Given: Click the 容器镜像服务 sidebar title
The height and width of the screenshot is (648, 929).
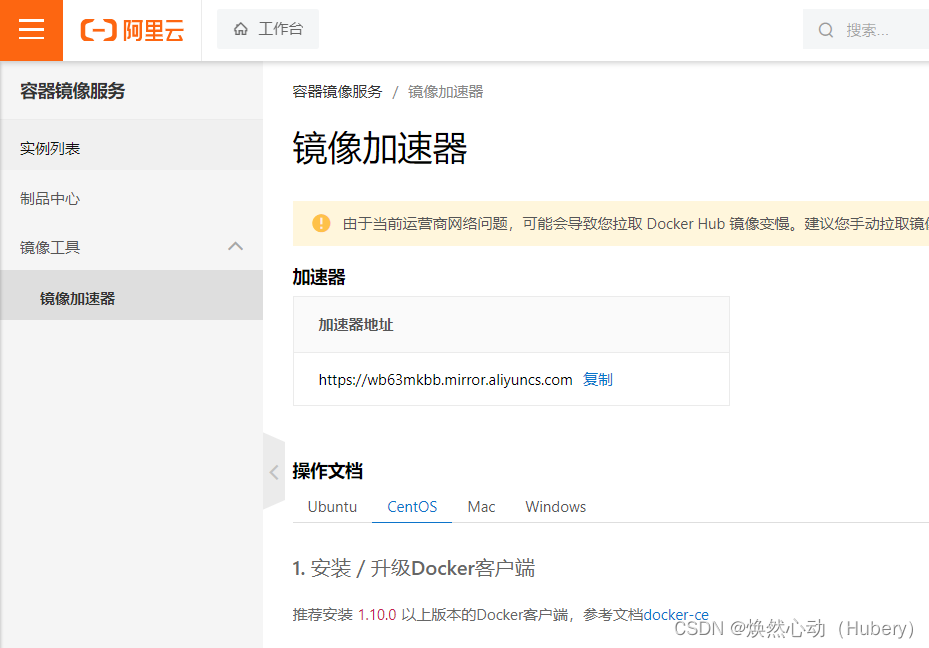Looking at the screenshot, I should [72, 91].
